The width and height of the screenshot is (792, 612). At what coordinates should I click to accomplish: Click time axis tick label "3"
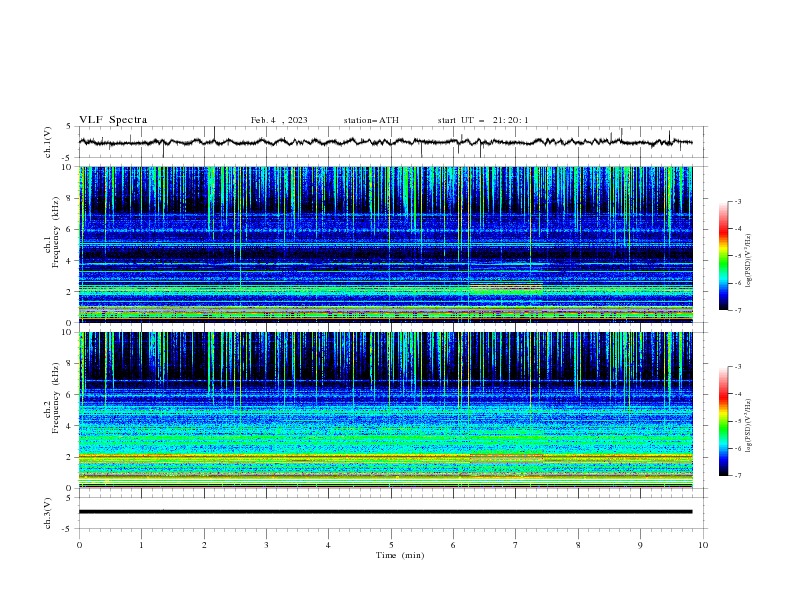(266, 545)
